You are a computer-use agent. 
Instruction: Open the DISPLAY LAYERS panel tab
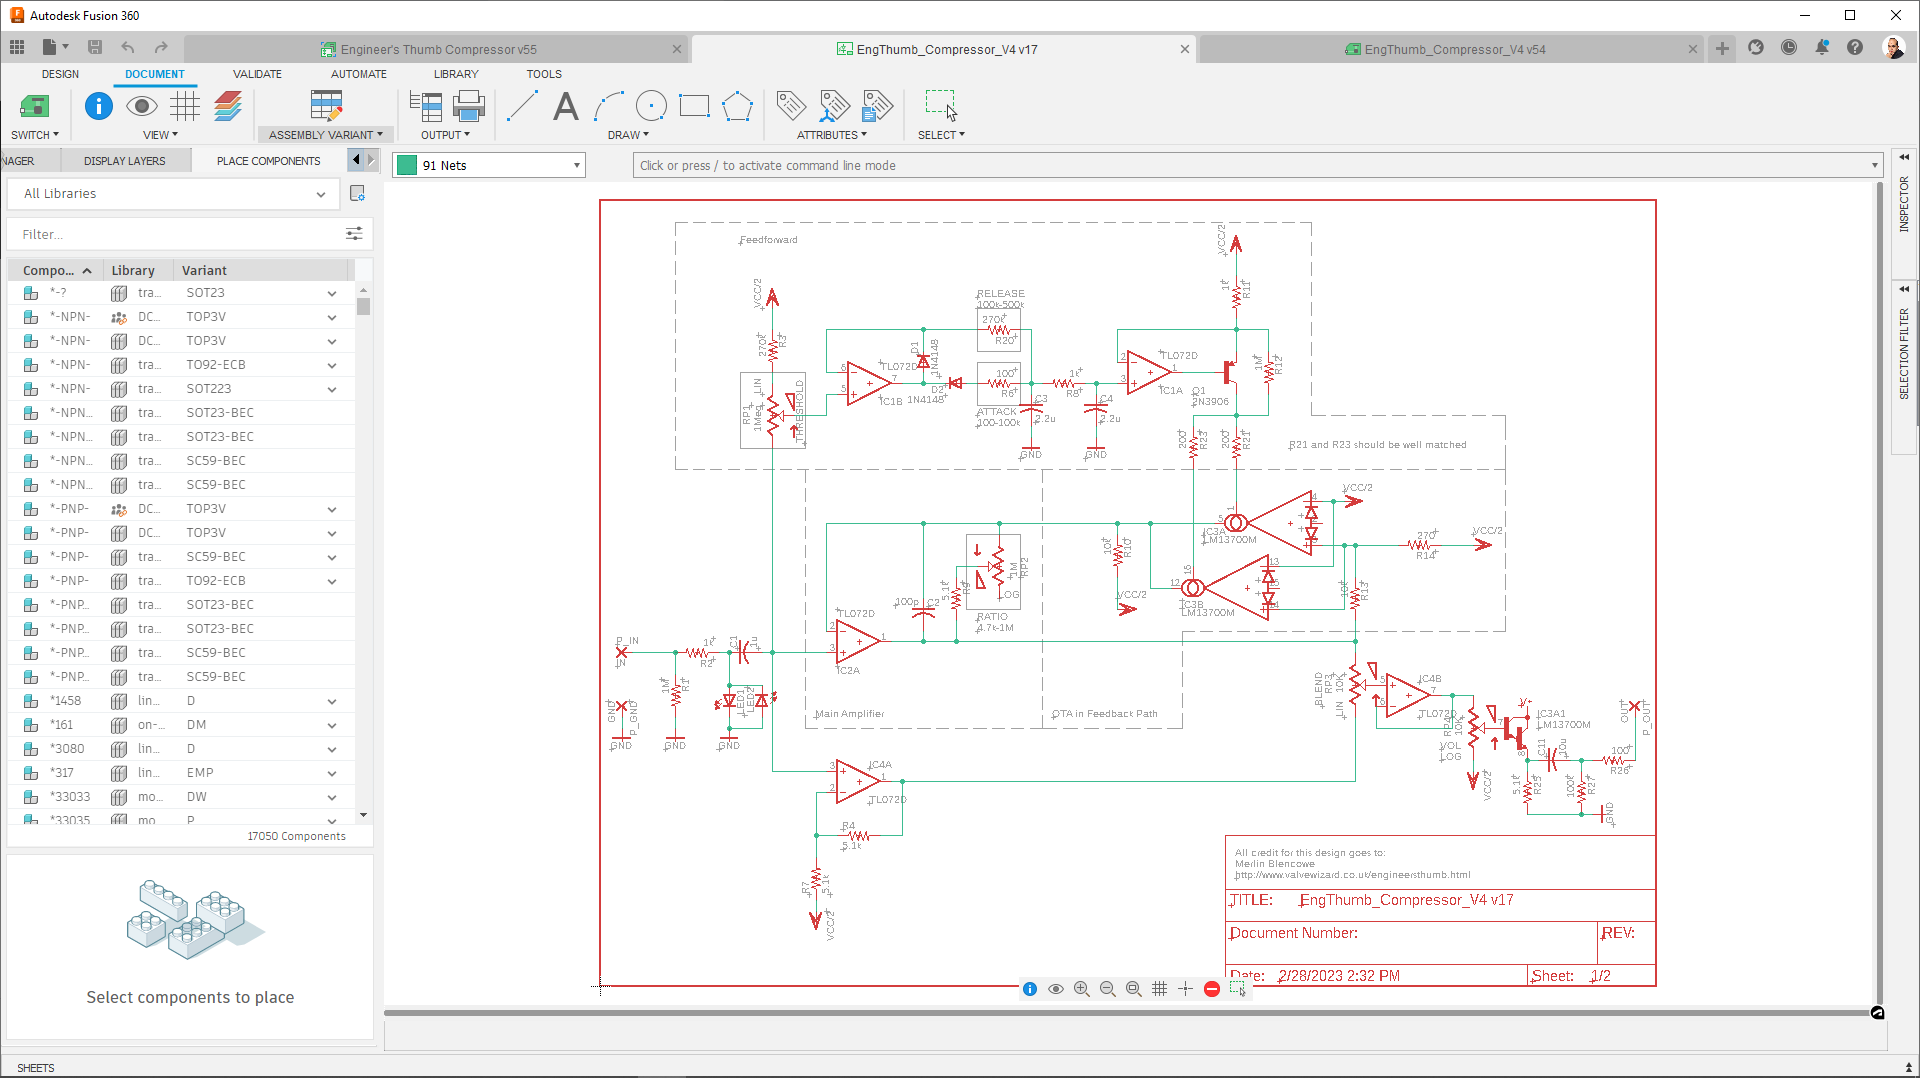125,160
